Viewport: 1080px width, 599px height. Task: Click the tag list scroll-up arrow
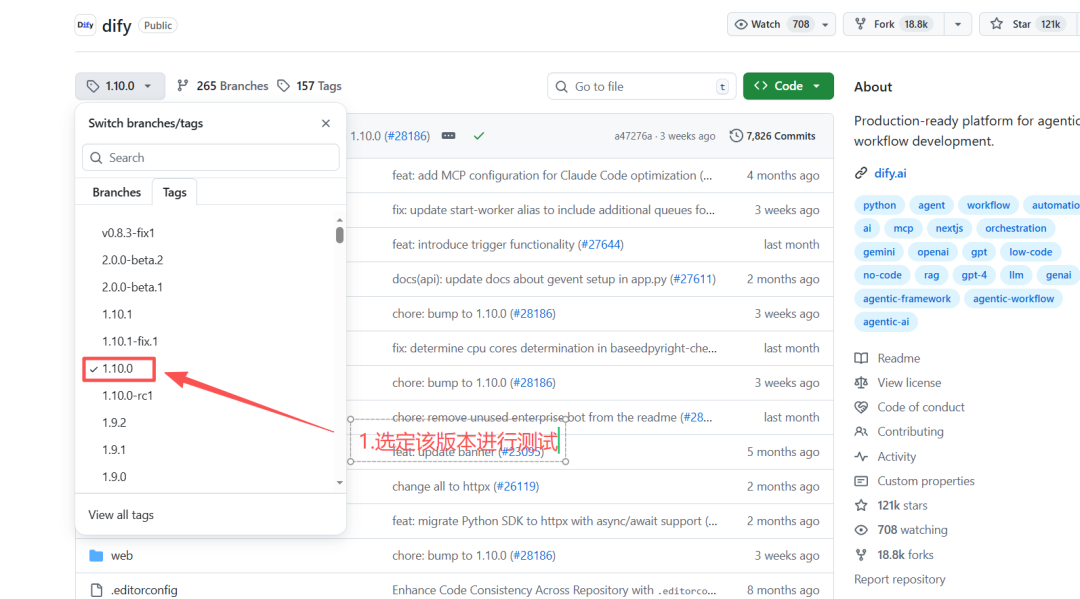point(340,220)
